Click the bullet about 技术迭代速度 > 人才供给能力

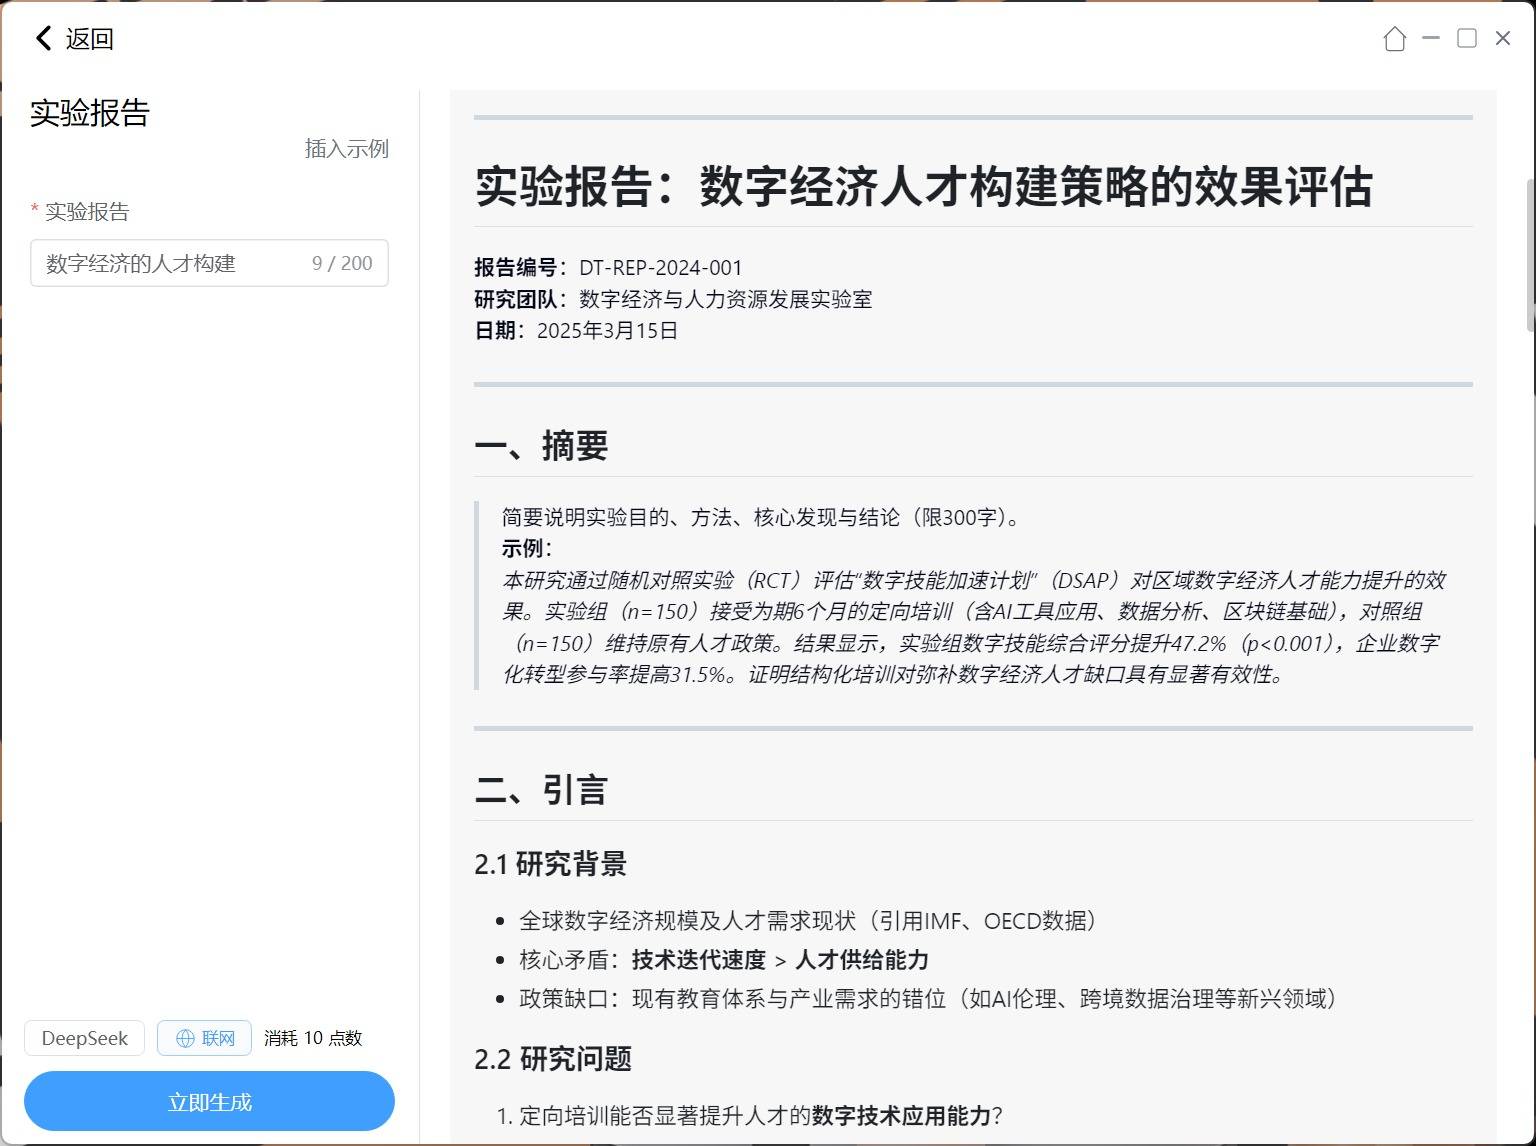pos(724,960)
